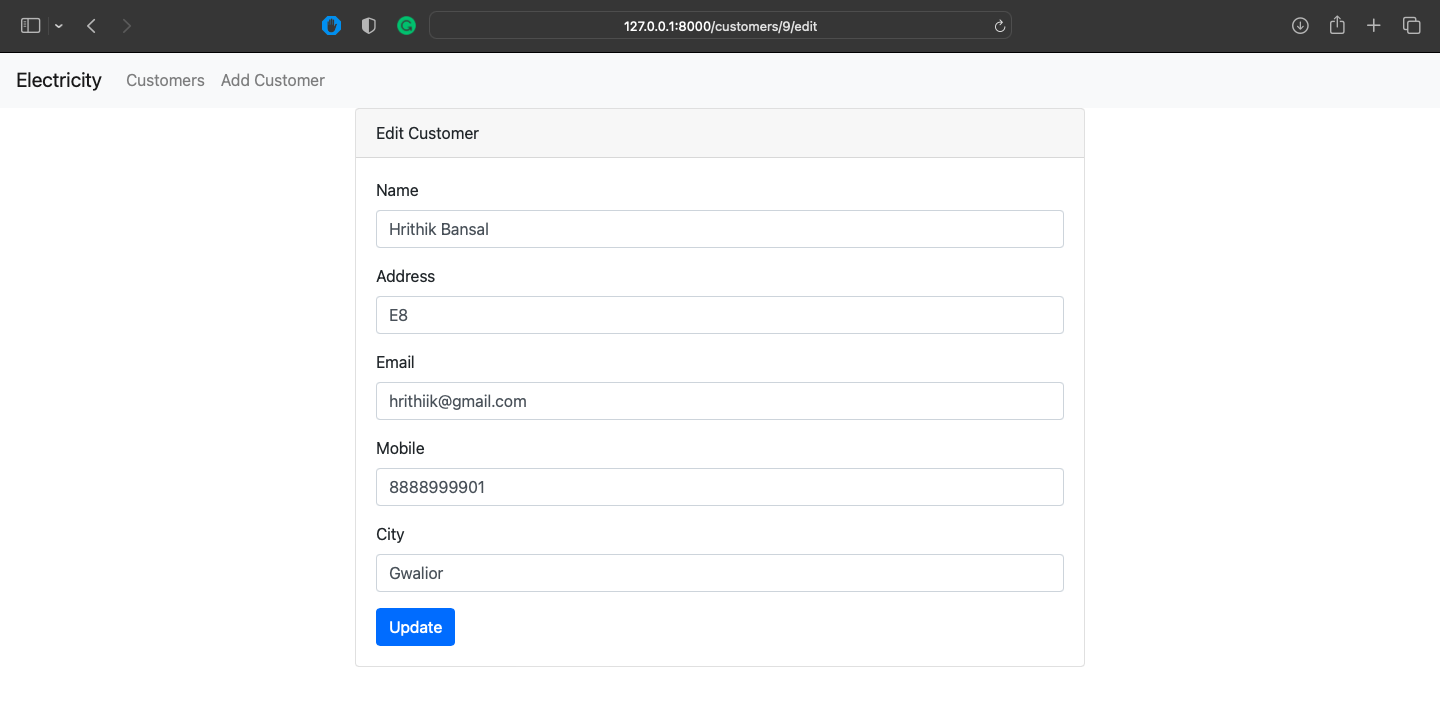Click the Mobile field label
Image resolution: width=1440 pixels, height=704 pixels.
click(400, 448)
